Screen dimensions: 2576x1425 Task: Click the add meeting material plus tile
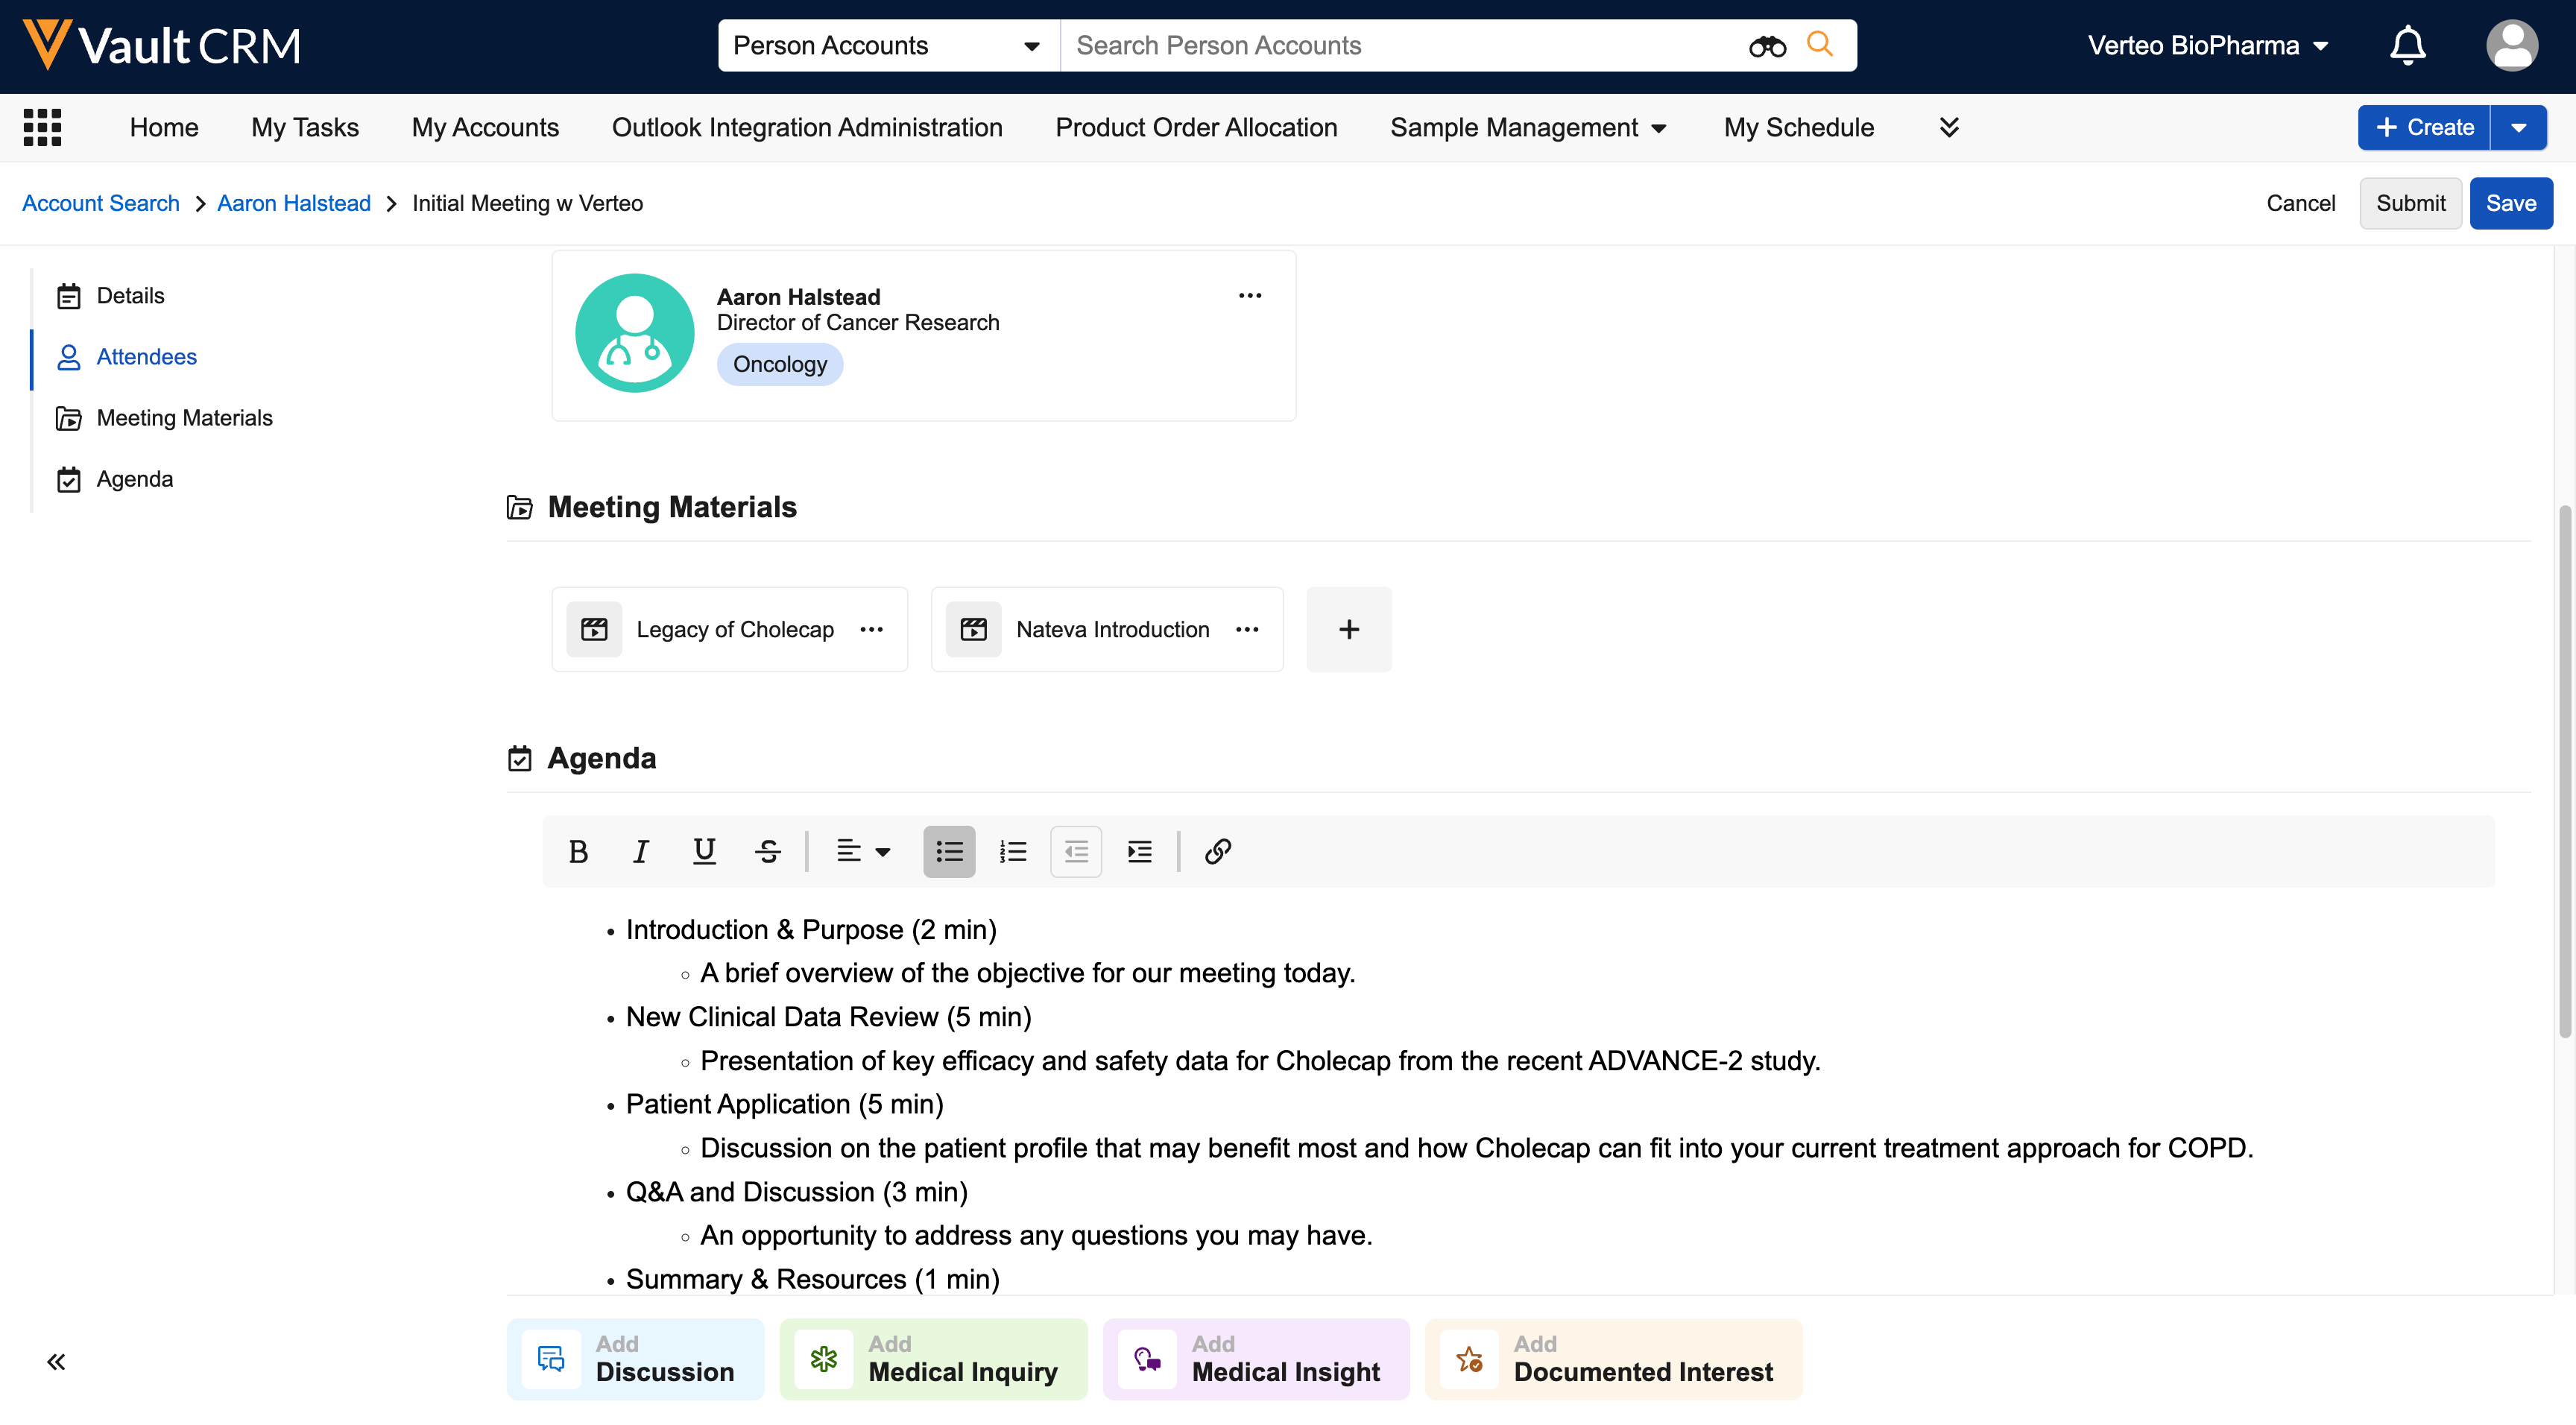pos(1348,629)
